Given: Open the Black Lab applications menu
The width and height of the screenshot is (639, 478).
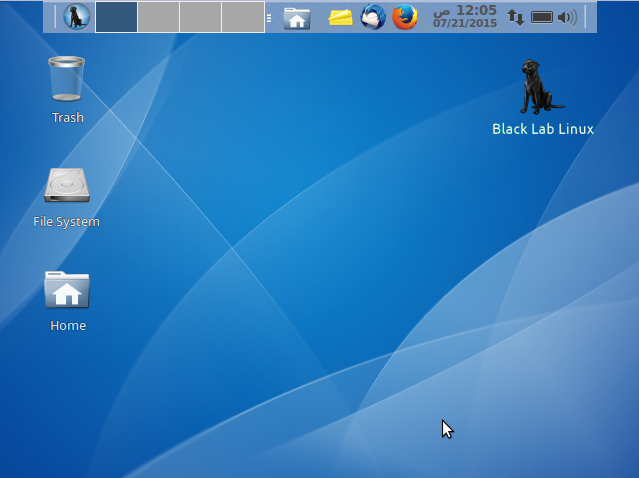Looking at the screenshot, I should pyautogui.click(x=77, y=17).
